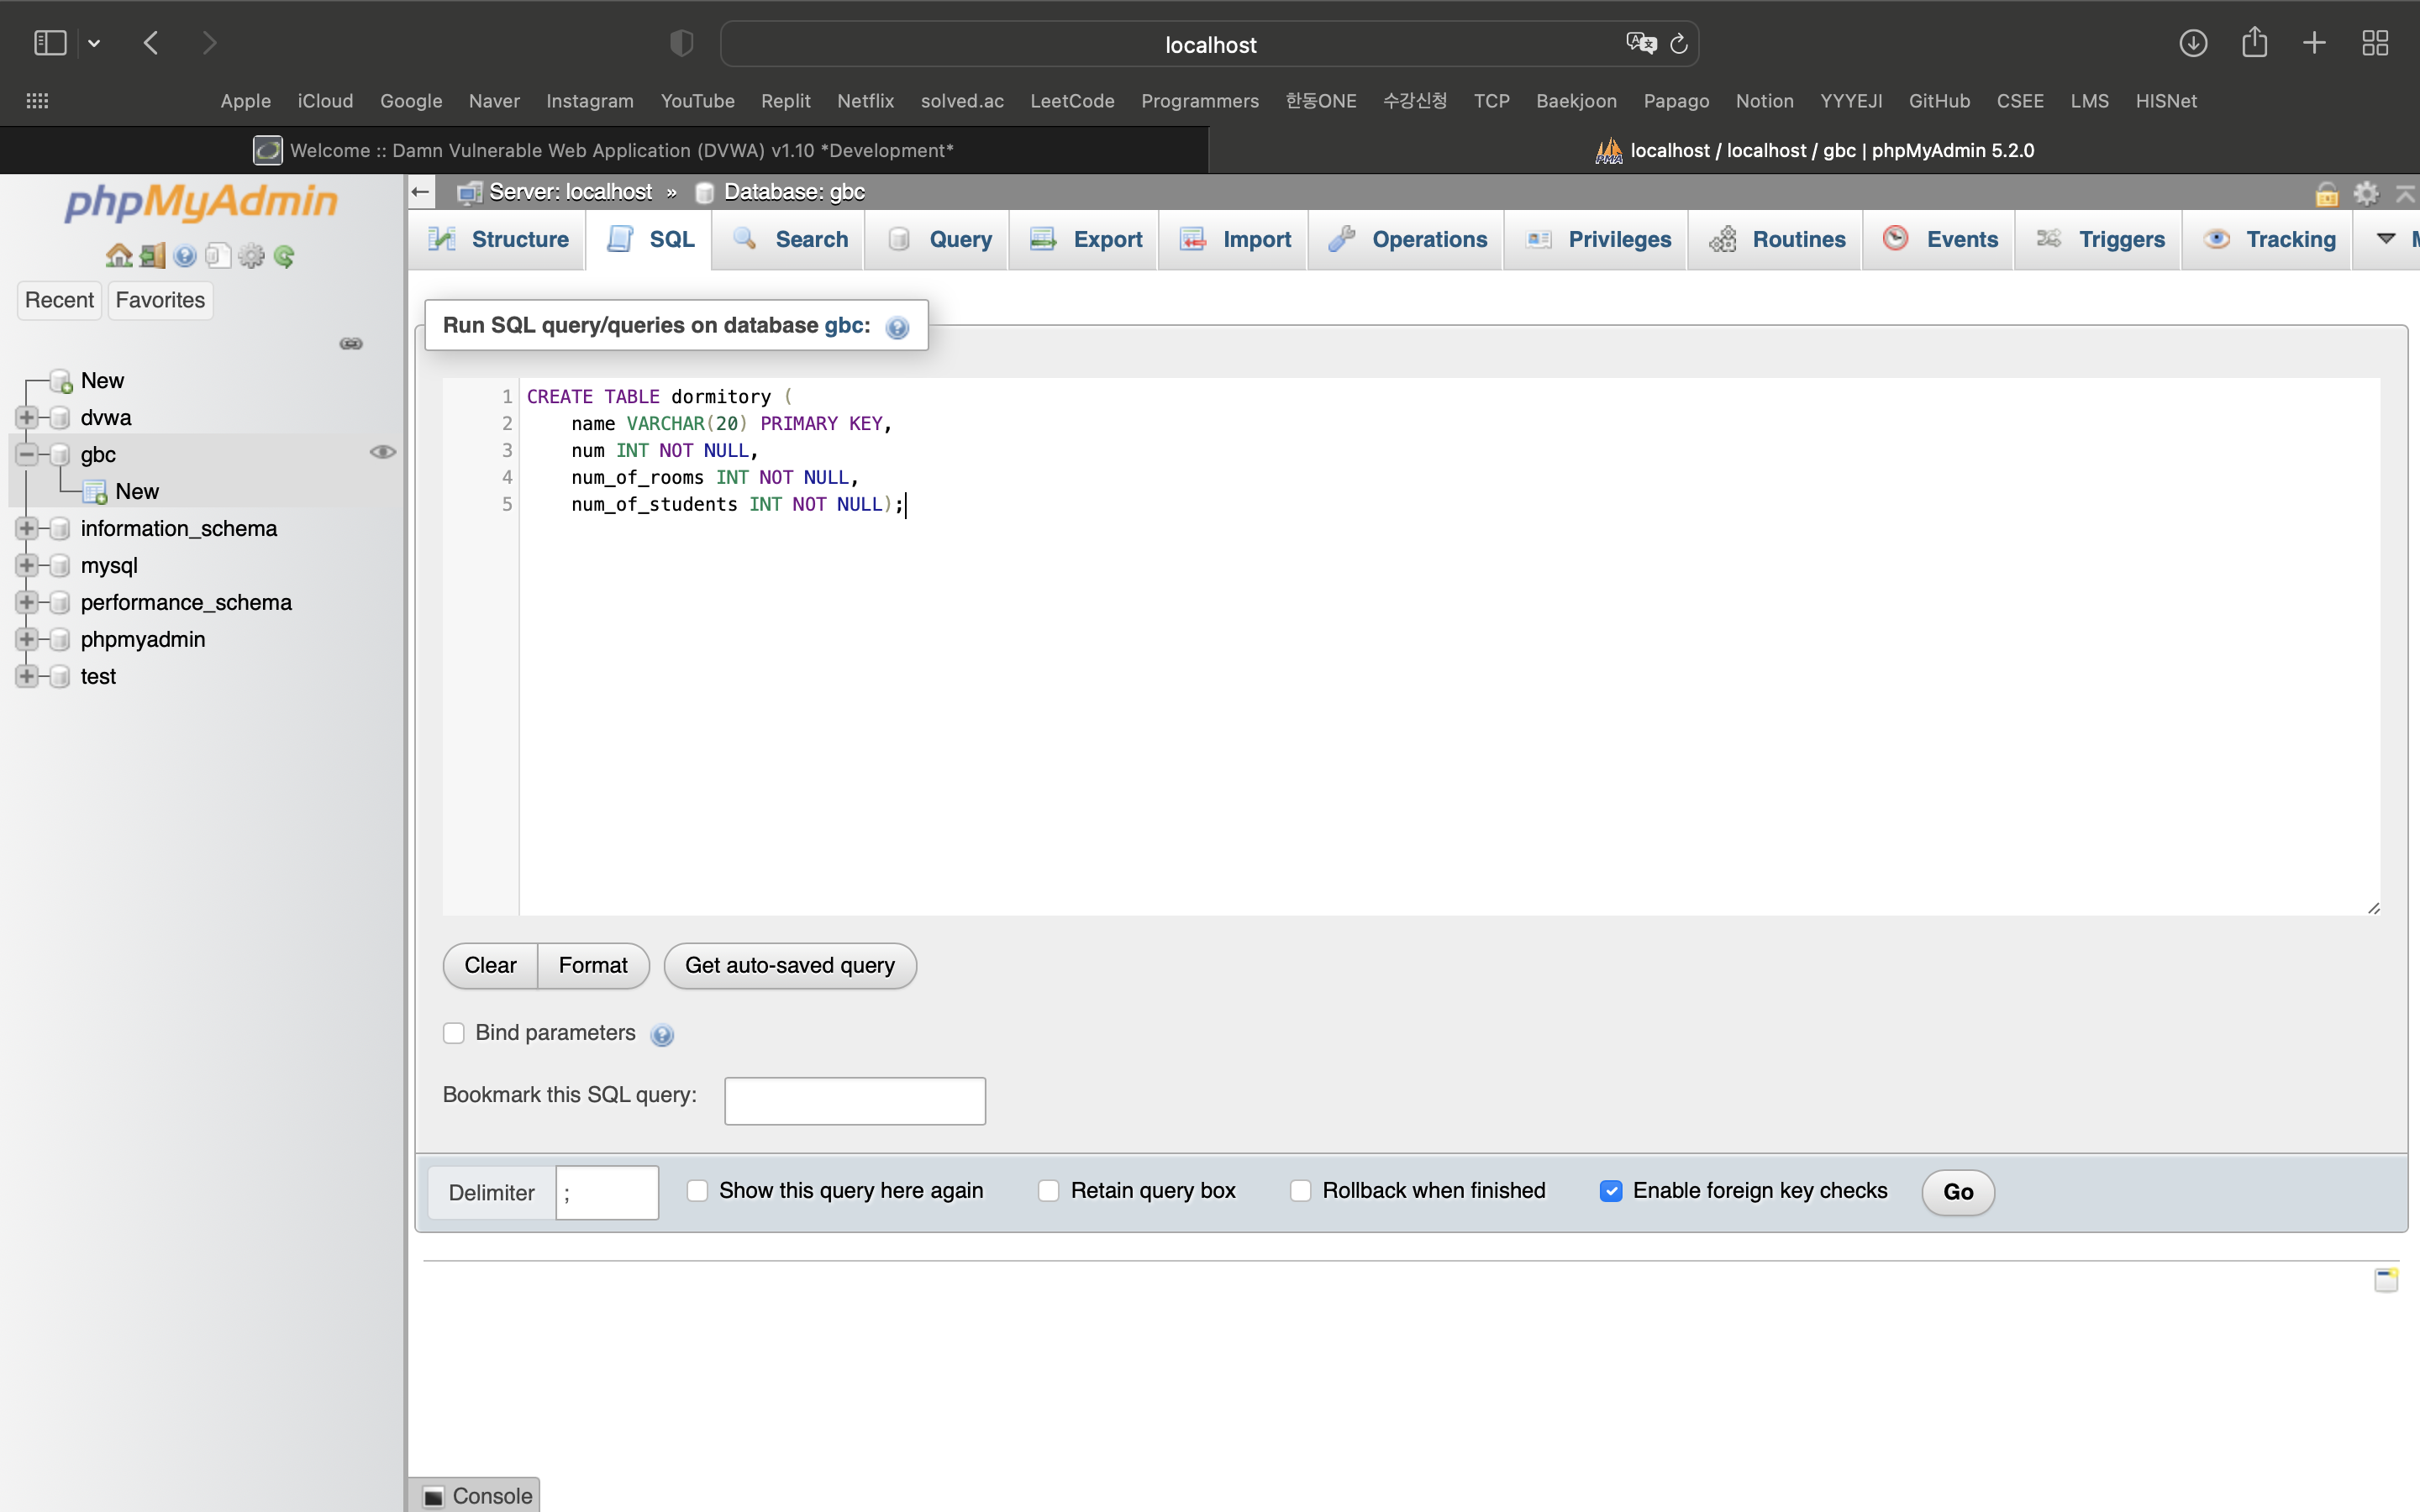Click help icon beside SQL query title
Viewport: 2420px width, 1512px height.
[x=897, y=327]
